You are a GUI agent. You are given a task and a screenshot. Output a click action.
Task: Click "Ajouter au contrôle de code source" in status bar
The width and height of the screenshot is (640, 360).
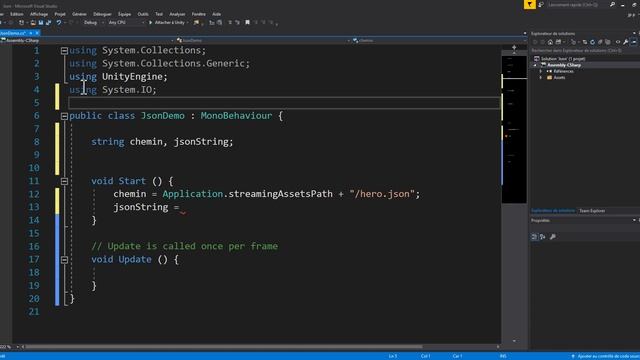tap(605, 356)
